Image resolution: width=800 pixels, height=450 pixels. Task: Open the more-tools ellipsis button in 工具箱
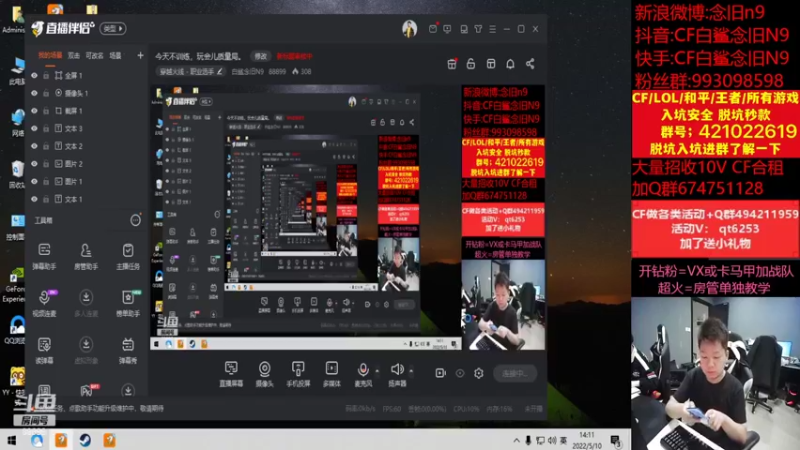(x=135, y=220)
